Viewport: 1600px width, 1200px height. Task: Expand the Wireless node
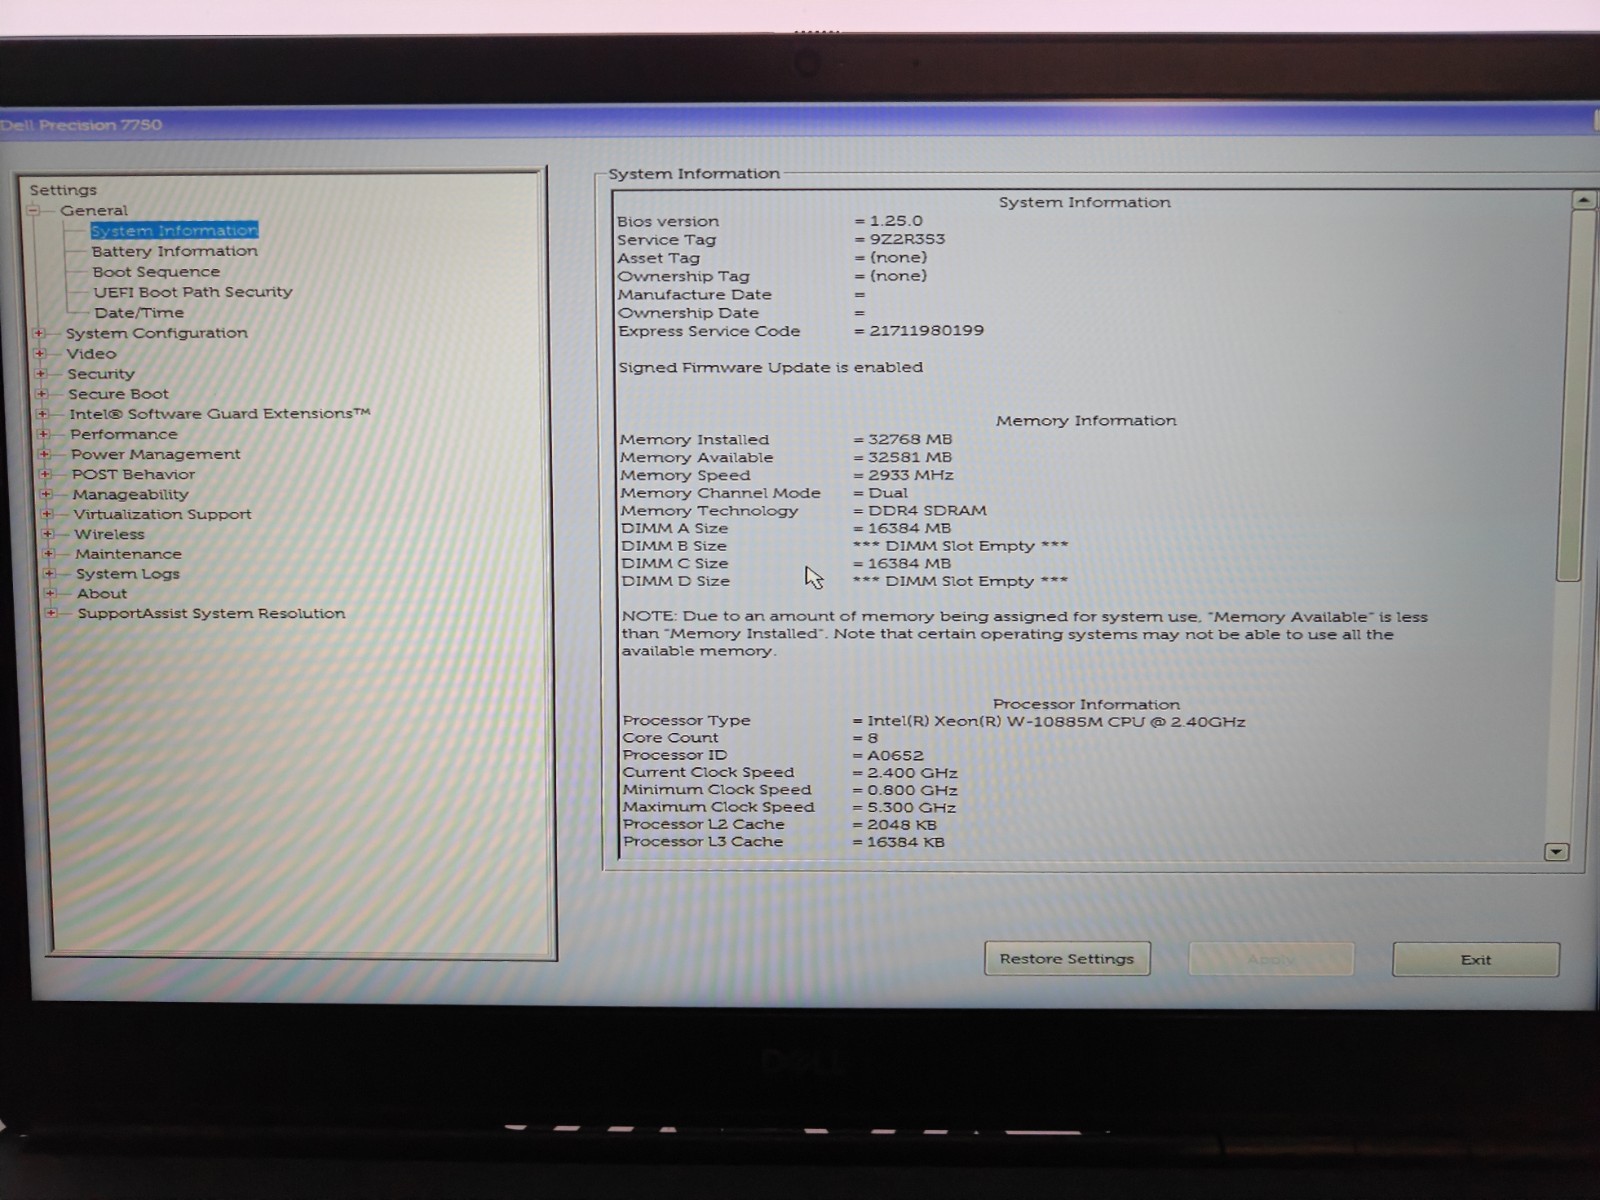tap(48, 534)
